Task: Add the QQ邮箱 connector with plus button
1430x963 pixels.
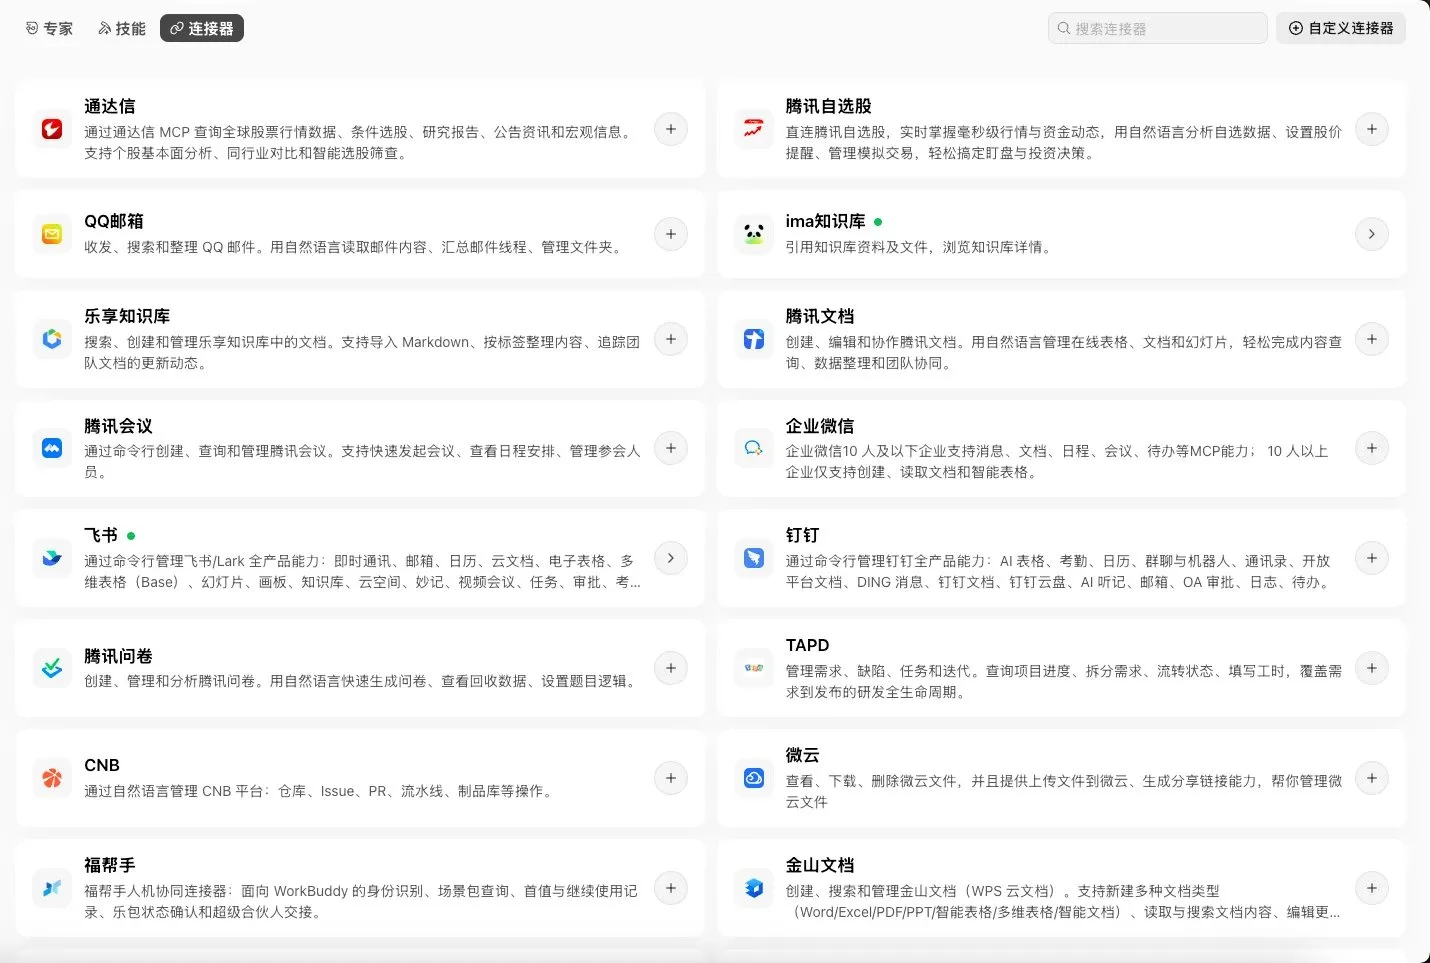Action: [x=671, y=234]
